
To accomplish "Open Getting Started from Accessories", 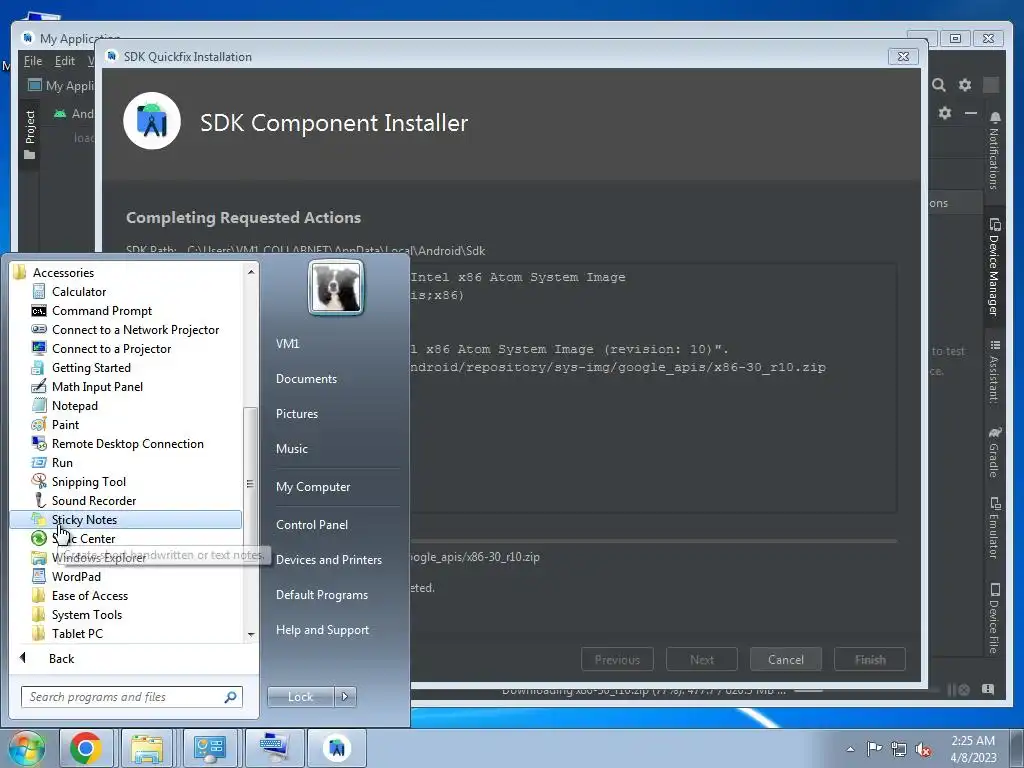I will tap(91, 368).
